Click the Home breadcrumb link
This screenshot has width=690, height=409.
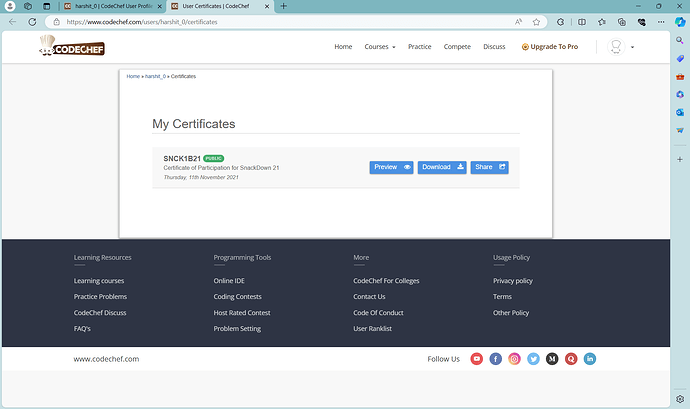(133, 76)
